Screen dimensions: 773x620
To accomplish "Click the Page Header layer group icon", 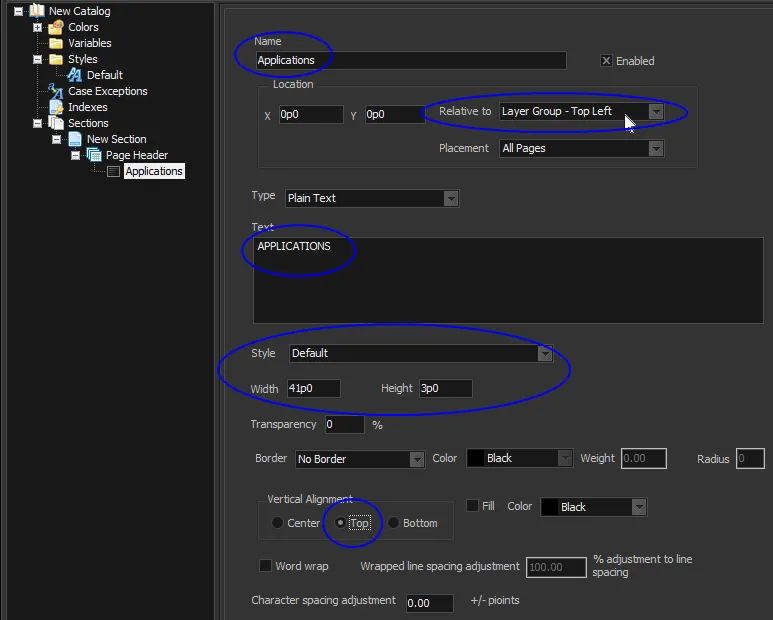I will [x=94, y=155].
